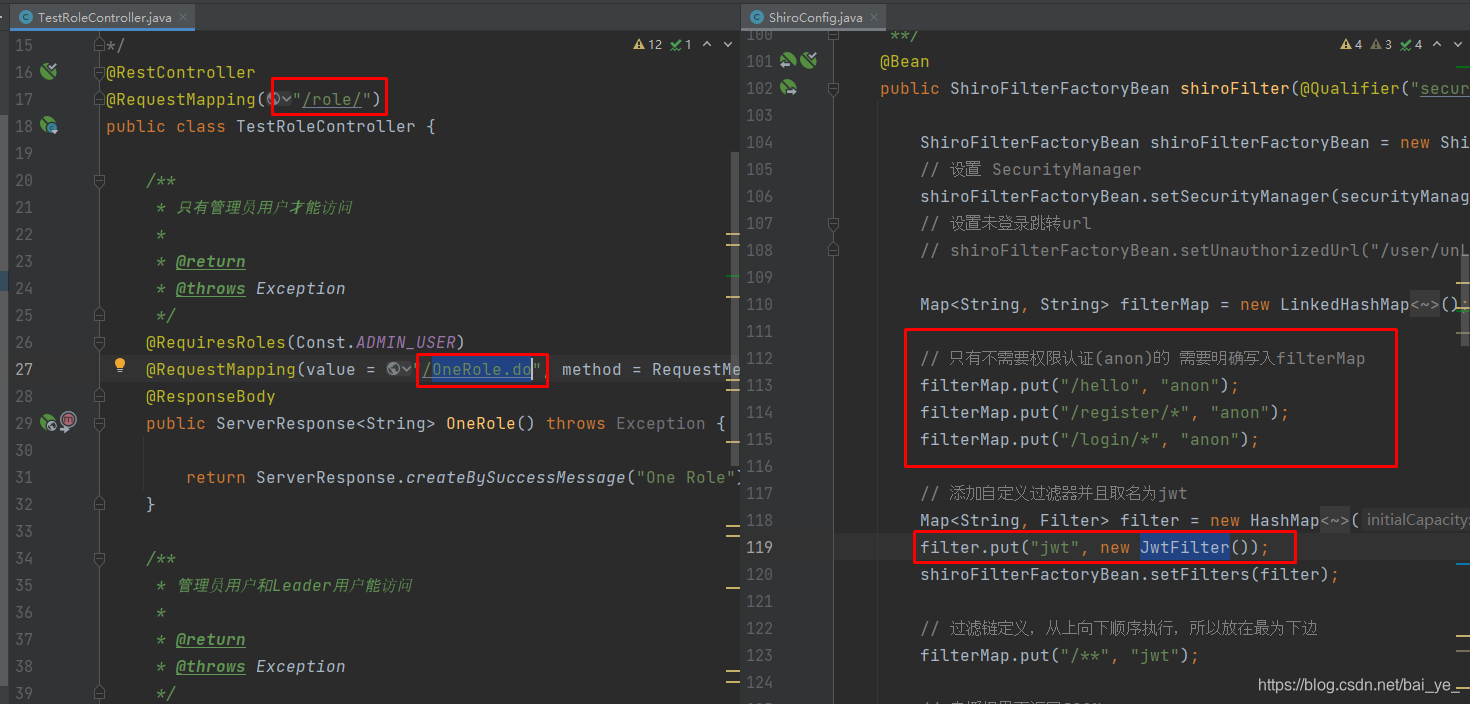Click the green bean-check gutter icon on line 101
This screenshot has height=704, width=1470.
[809, 60]
